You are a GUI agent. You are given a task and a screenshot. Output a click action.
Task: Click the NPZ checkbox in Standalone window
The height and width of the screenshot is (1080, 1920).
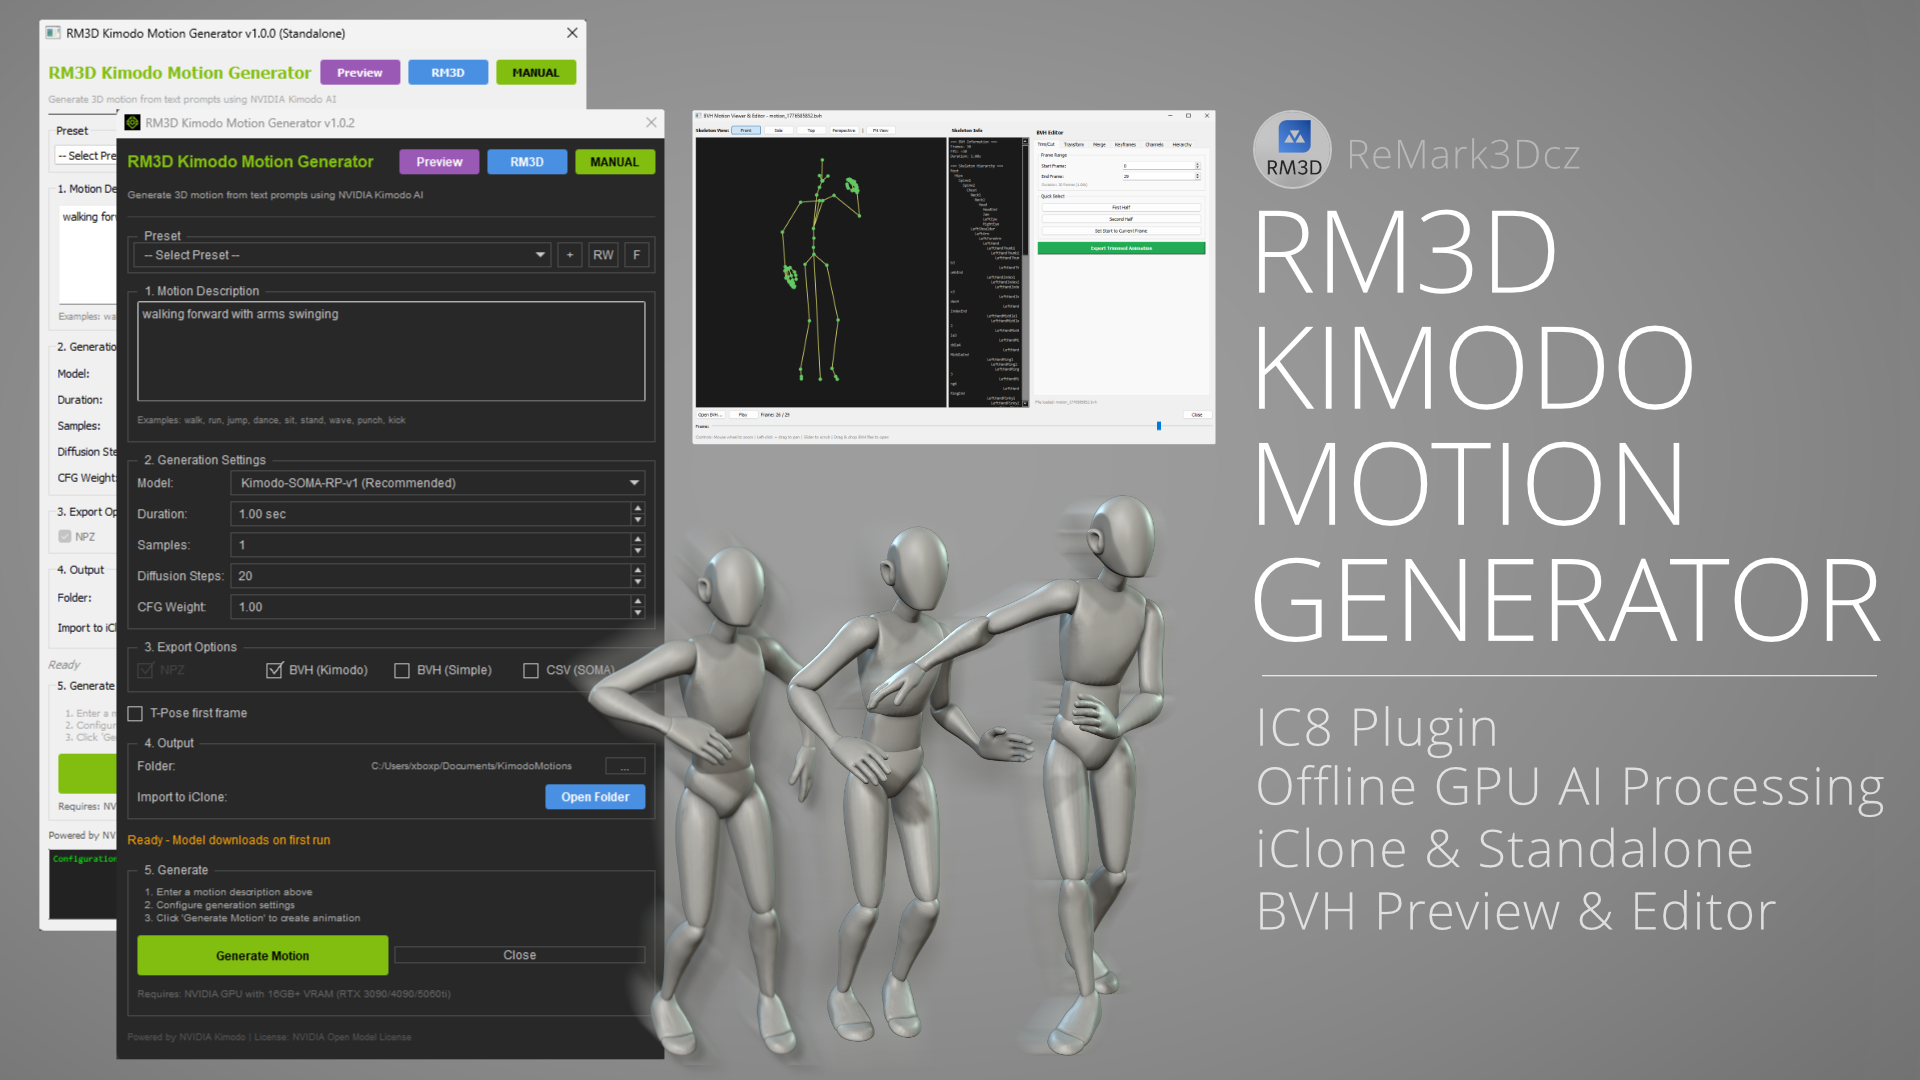coord(65,537)
